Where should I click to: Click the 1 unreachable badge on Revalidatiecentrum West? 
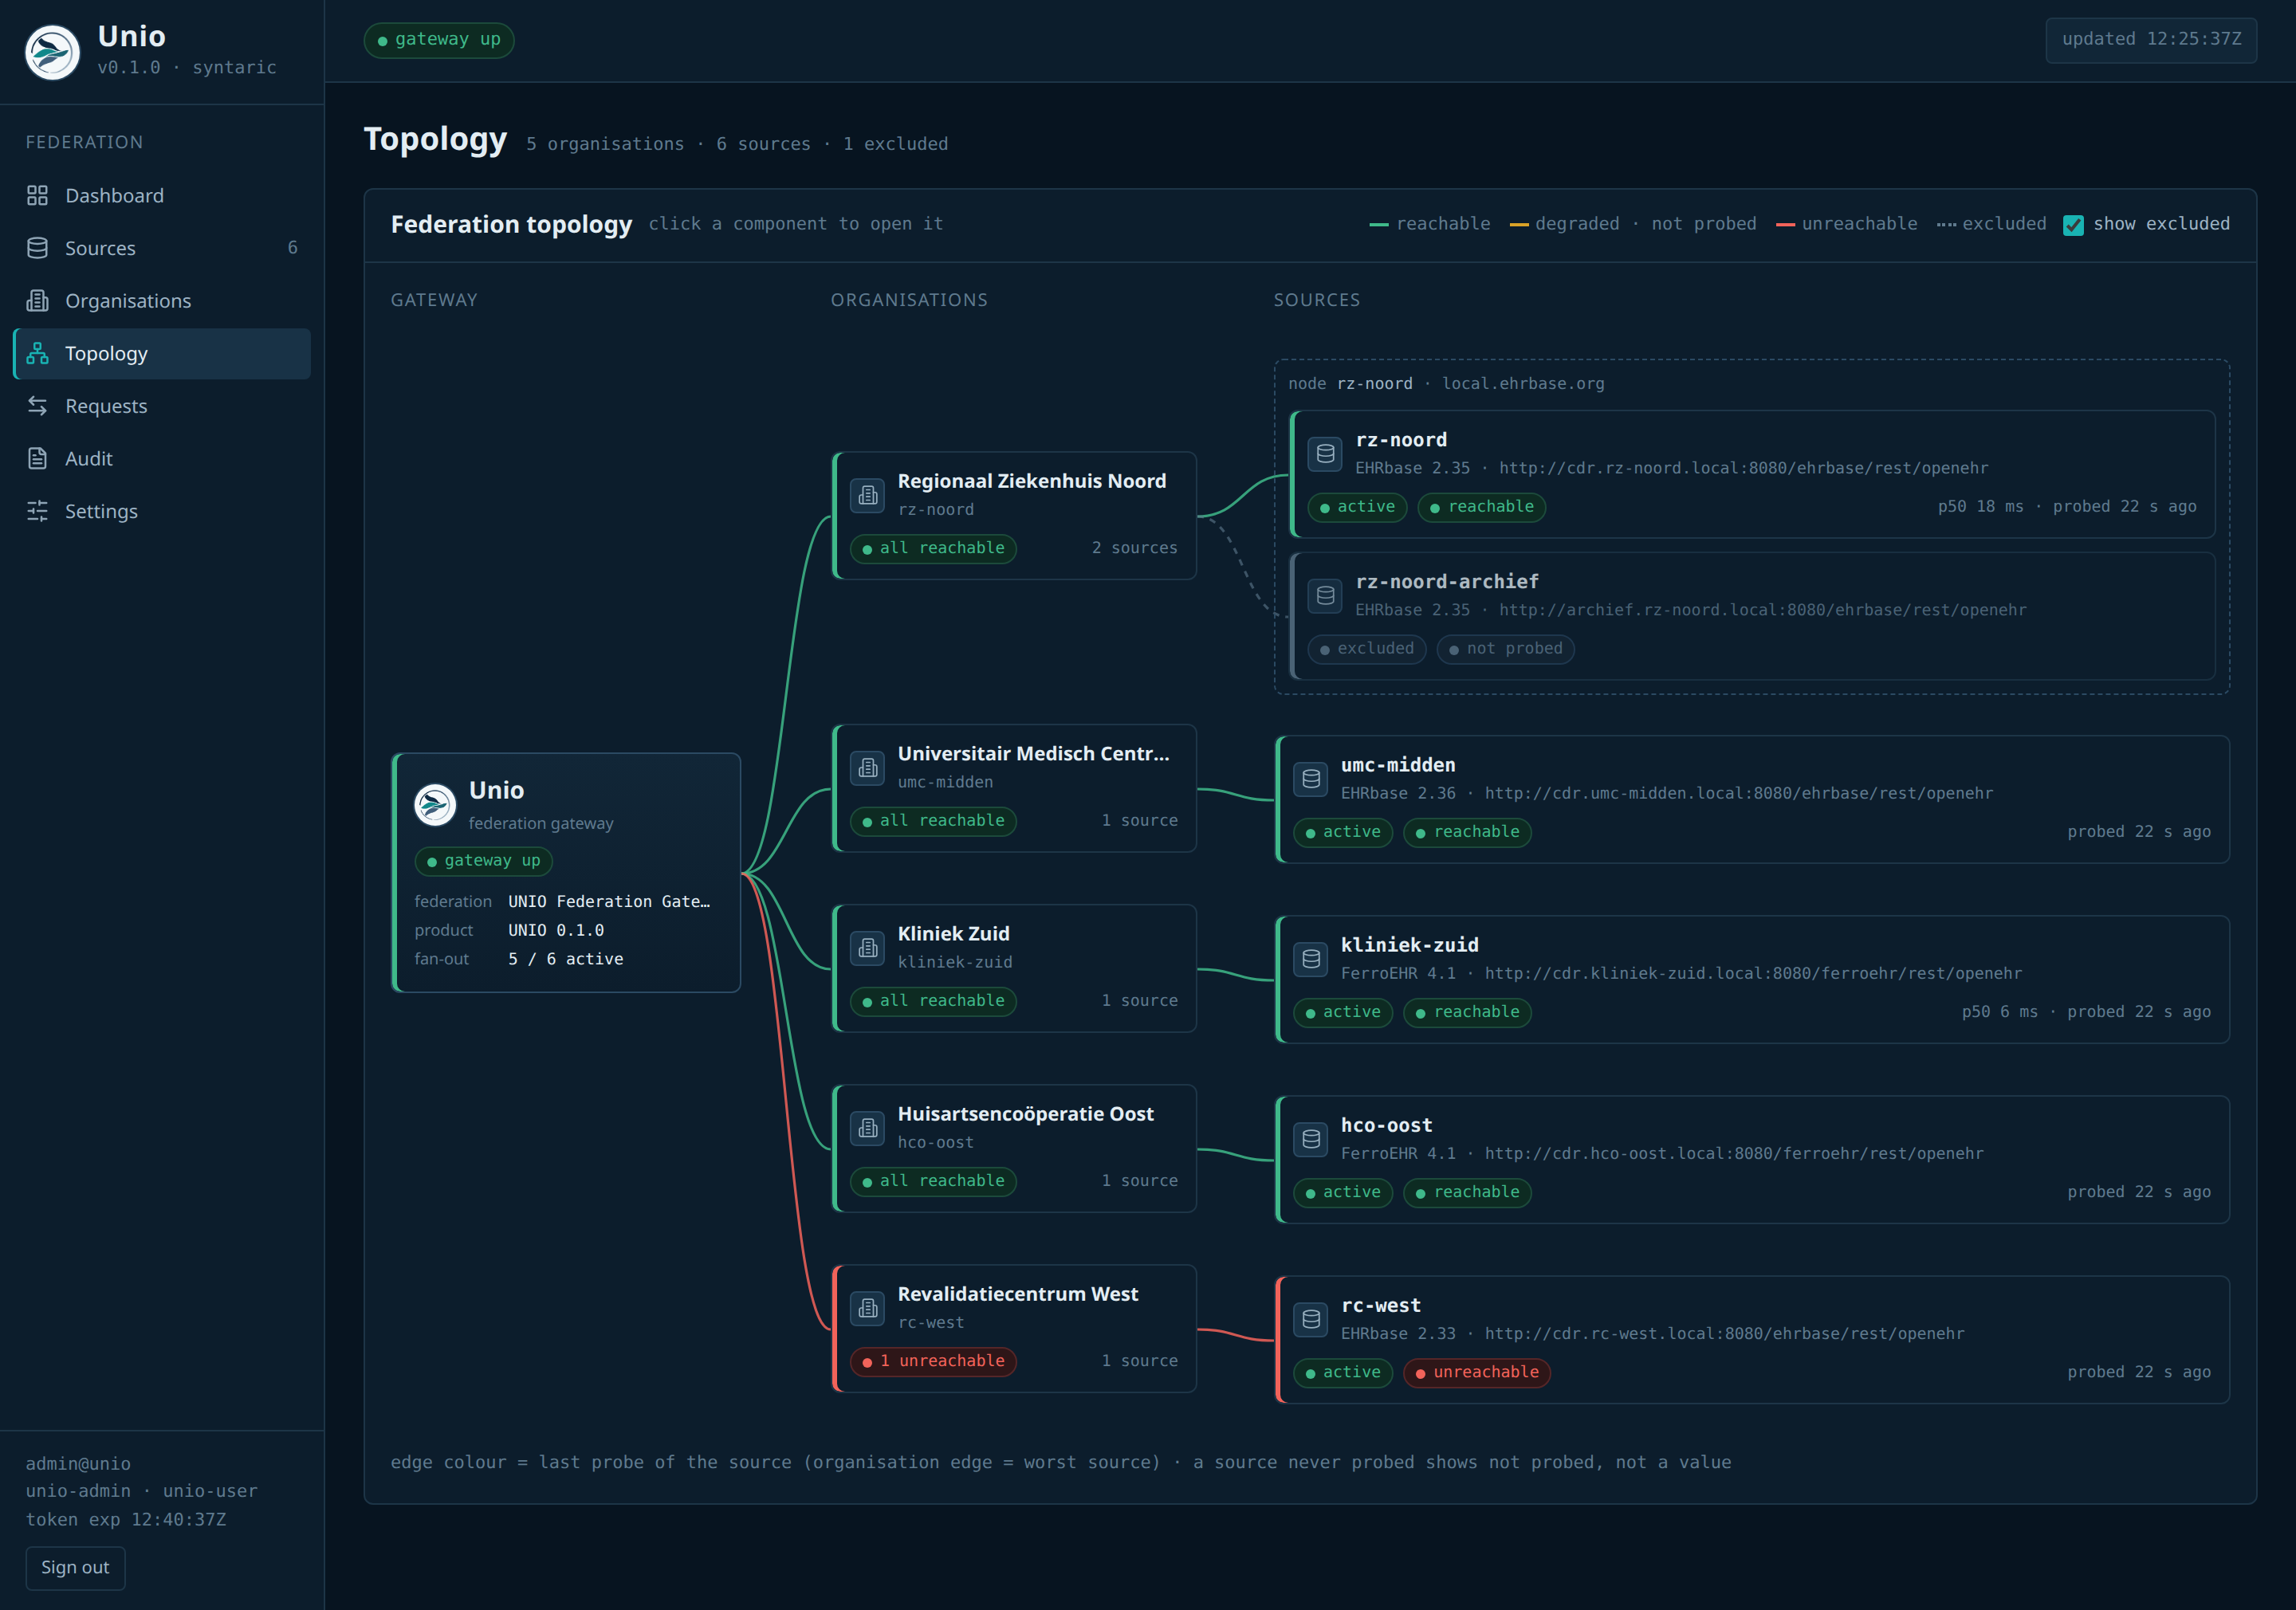(x=933, y=1361)
